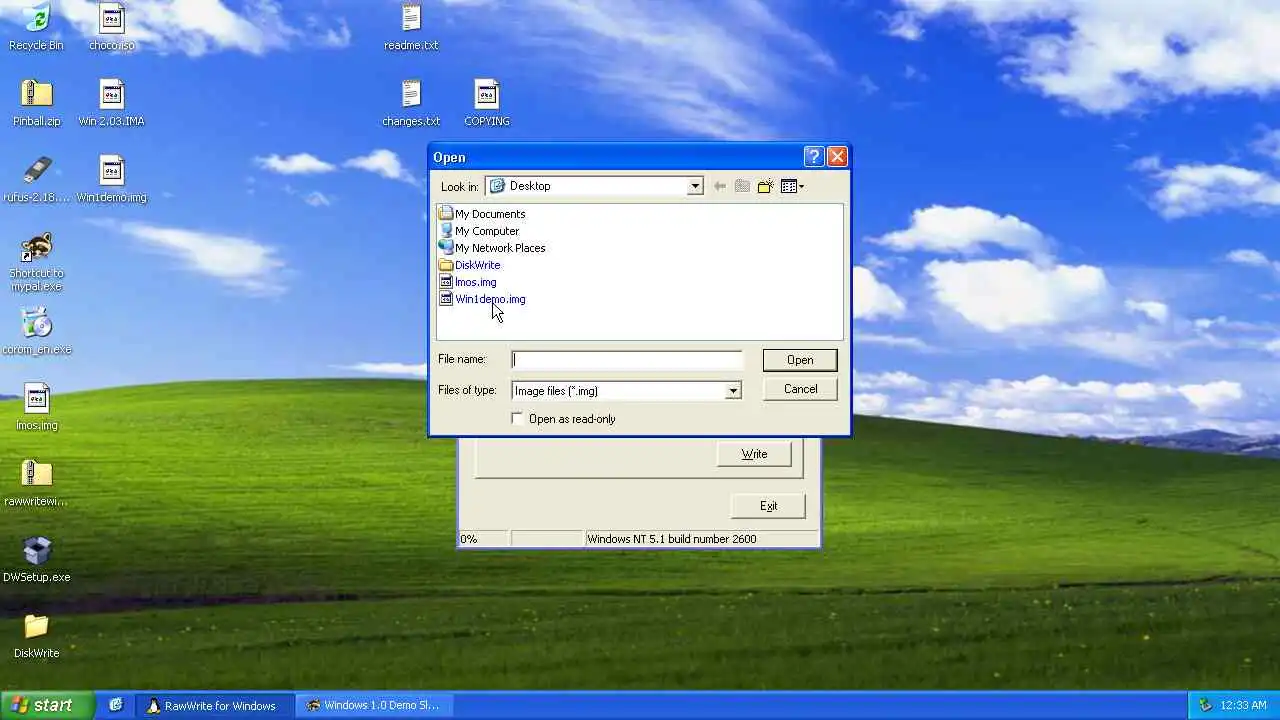Close the Open dialog

[x=838, y=157]
